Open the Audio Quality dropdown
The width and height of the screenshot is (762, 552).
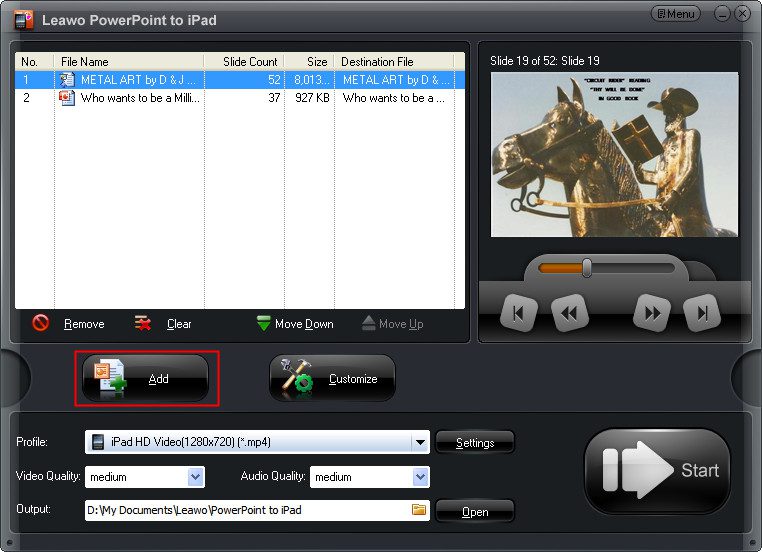point(420,477)
